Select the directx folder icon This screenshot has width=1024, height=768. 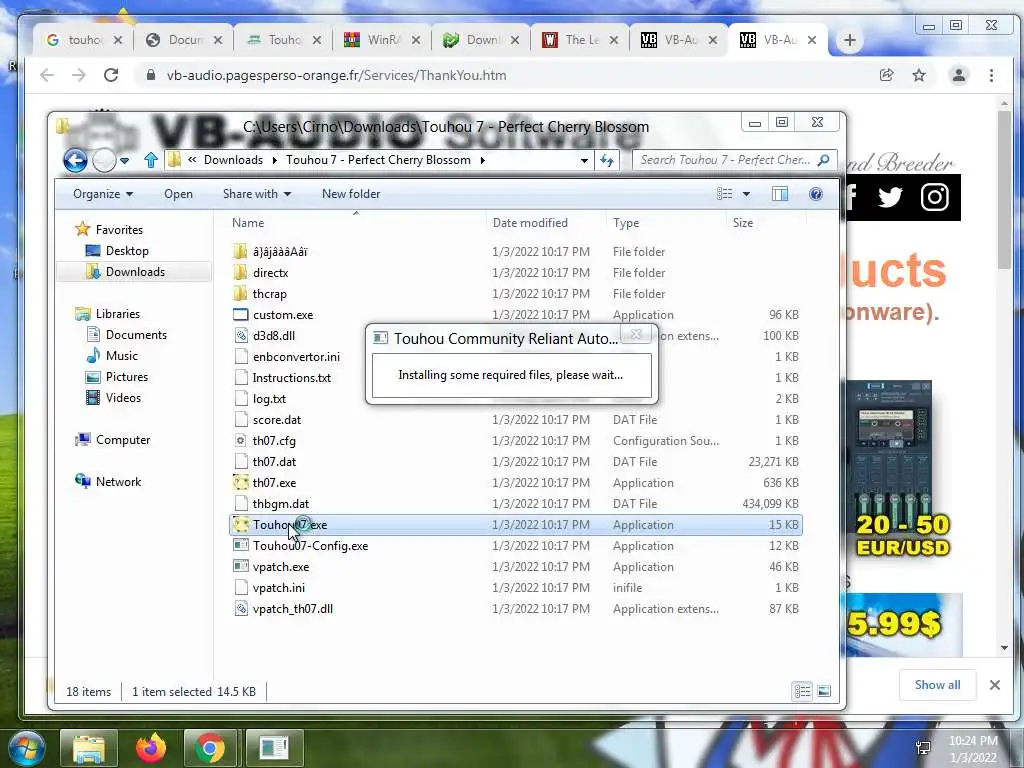click(240, 273)
